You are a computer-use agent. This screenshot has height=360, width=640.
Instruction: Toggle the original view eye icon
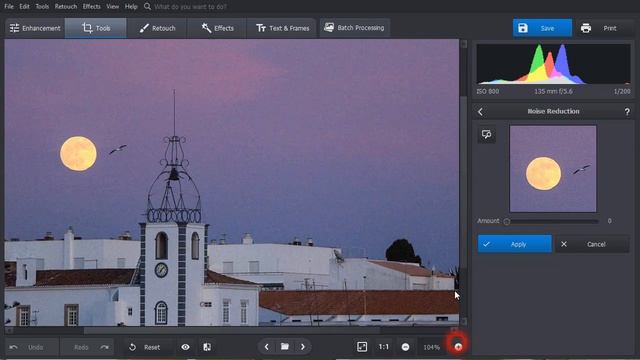pos(185,347)
